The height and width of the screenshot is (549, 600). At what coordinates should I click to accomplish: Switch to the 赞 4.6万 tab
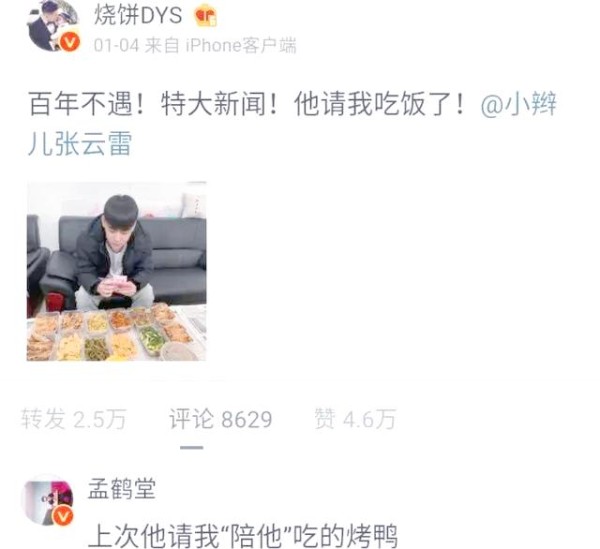click(355, 419)
